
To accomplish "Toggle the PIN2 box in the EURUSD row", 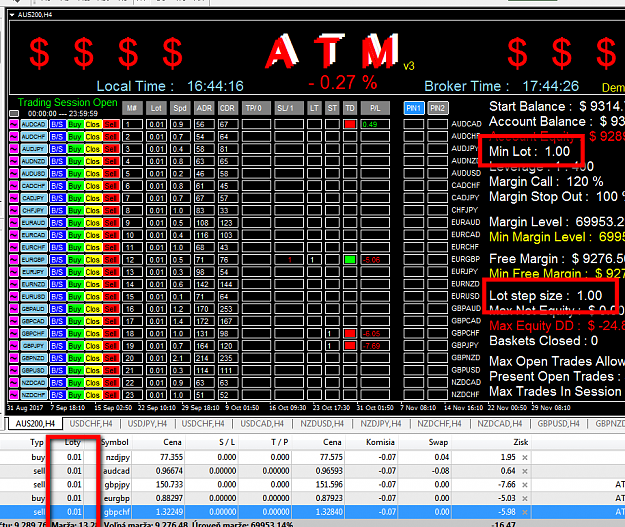I will 438,297.
